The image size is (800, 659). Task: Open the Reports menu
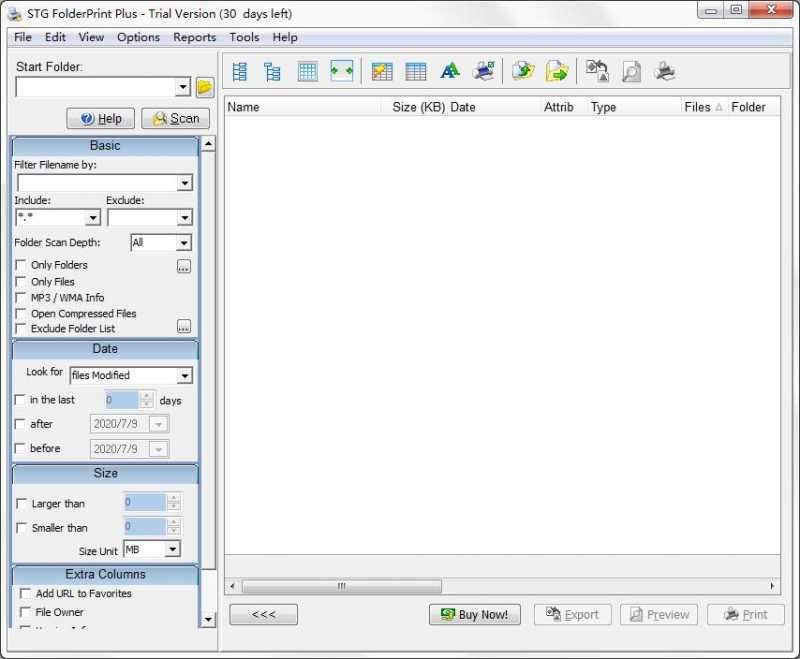tap(194, 37)
